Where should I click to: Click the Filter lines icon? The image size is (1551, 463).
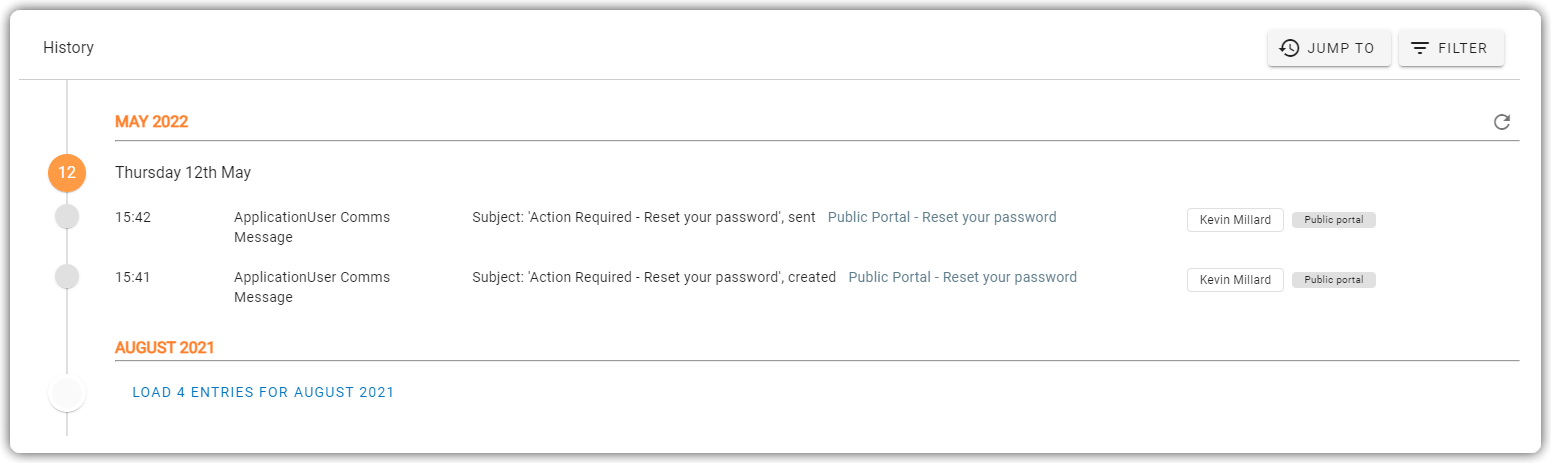1420,48
